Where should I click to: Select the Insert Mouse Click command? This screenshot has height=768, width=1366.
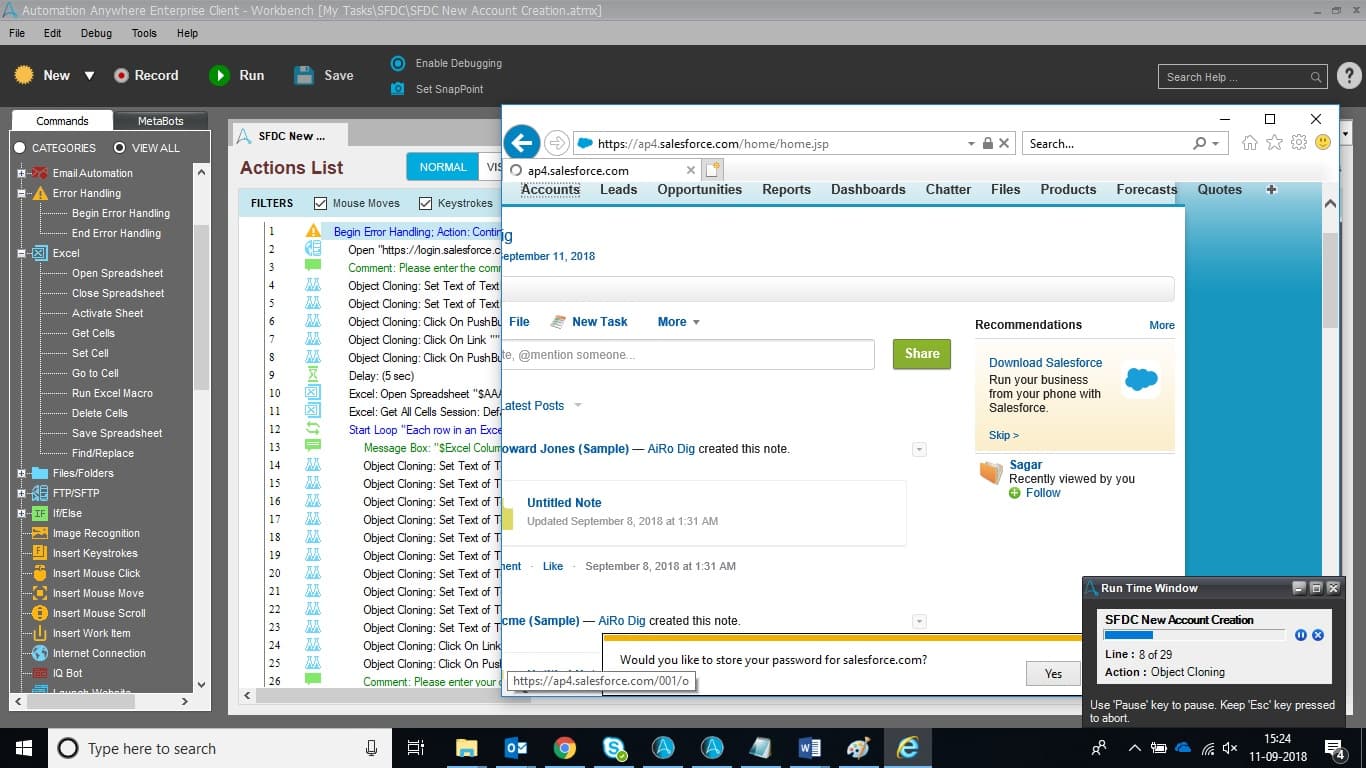coord(96,573)
